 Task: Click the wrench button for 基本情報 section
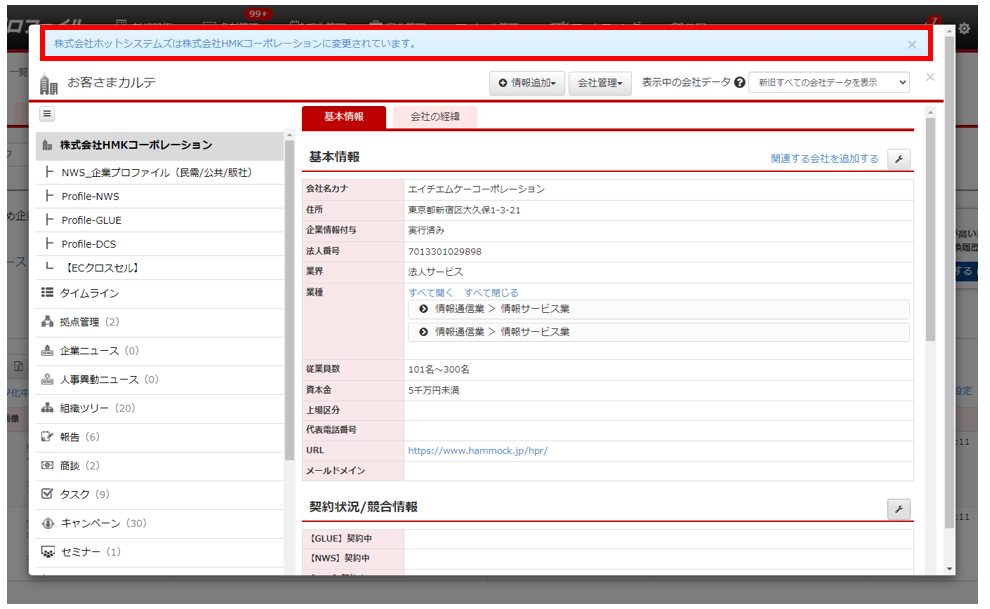[899, 159]
